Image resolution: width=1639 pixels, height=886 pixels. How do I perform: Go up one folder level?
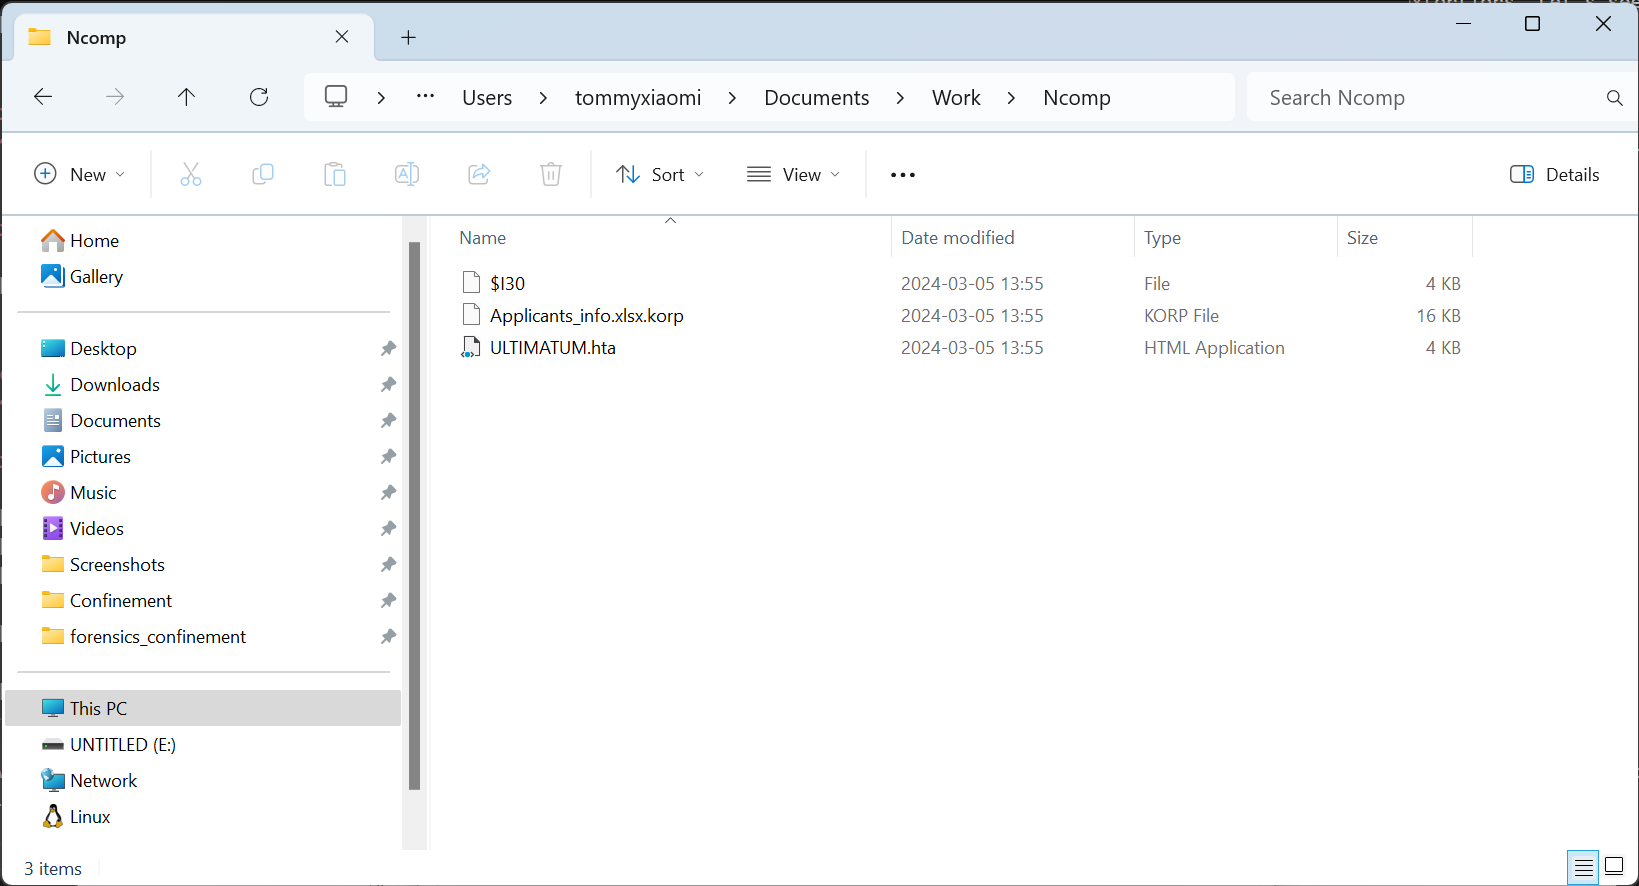(186, 97)
